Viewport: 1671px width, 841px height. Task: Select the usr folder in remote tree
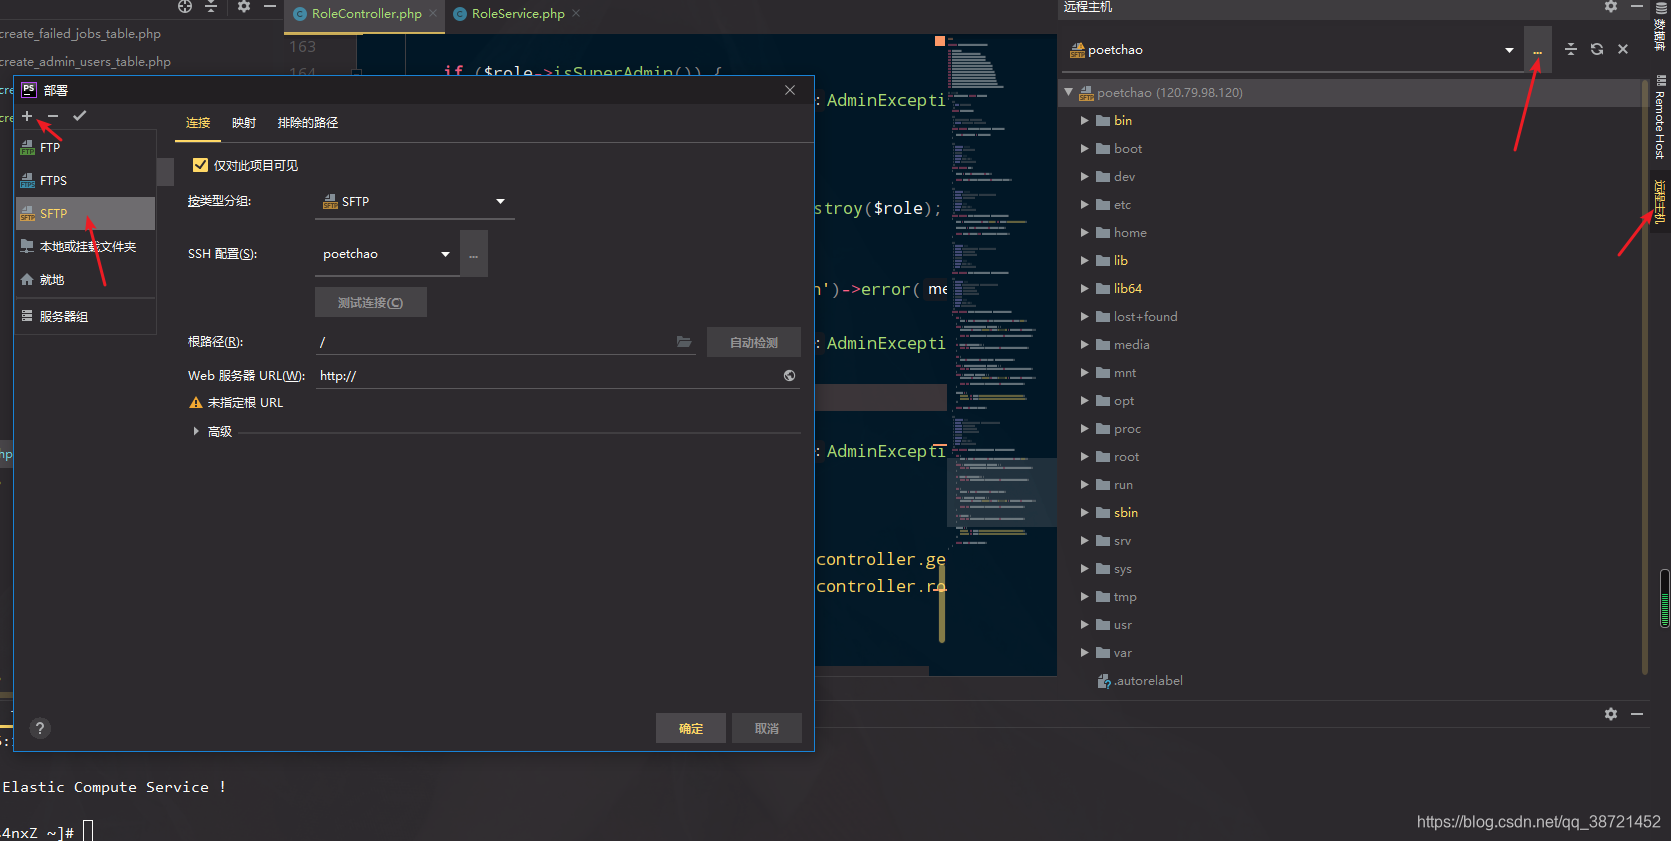coord(1123,624)
